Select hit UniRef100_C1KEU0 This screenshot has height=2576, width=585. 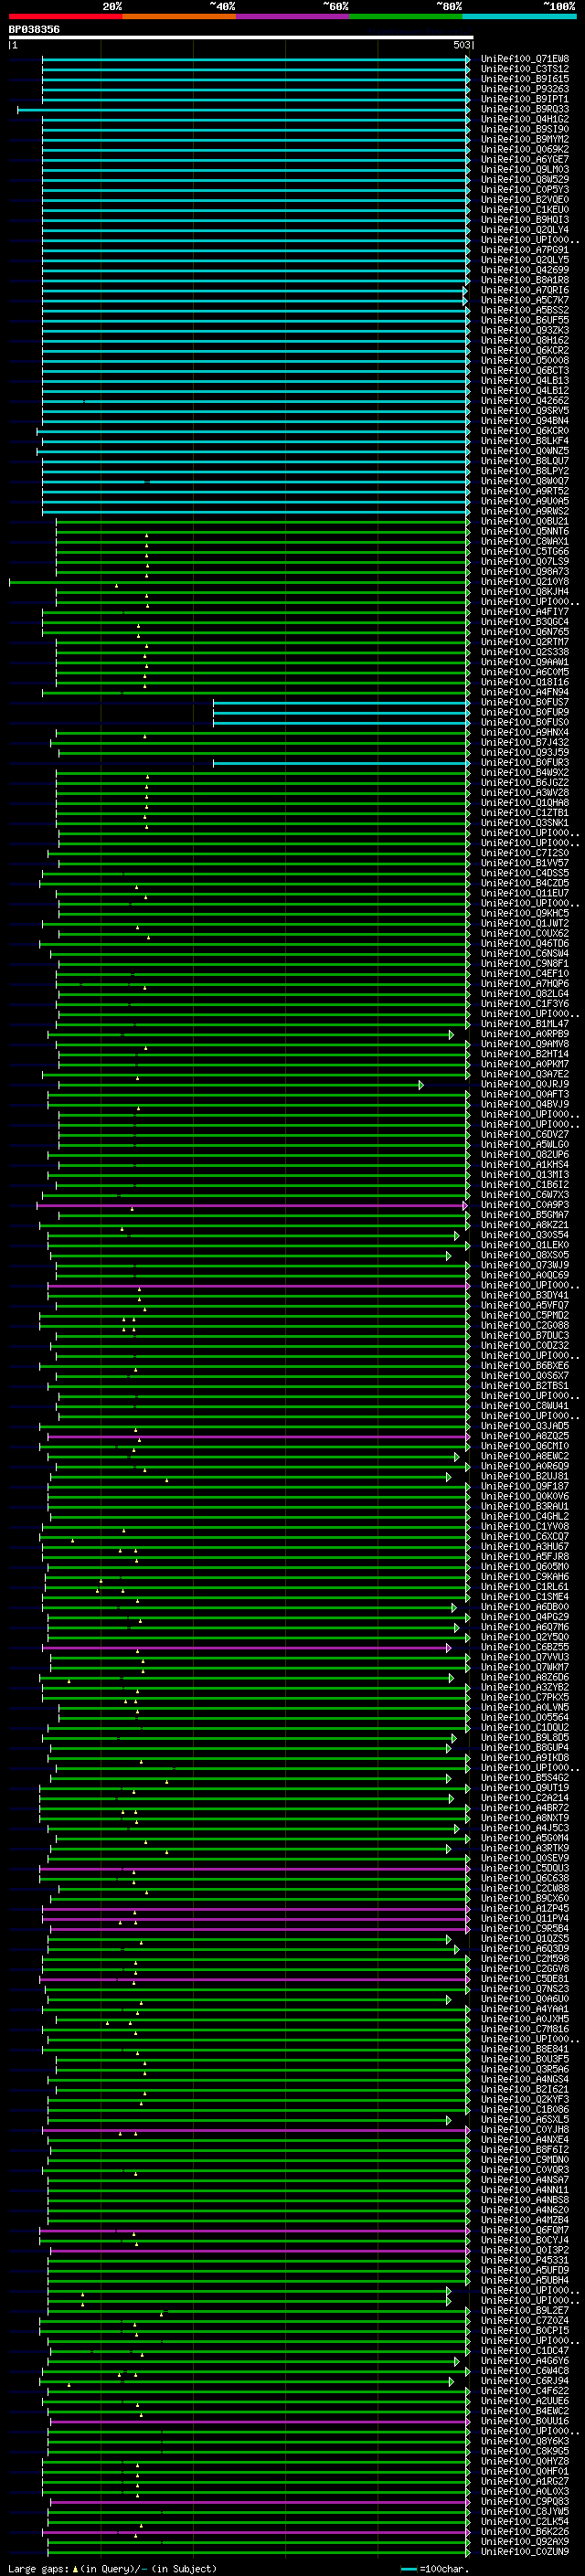pos(525,210)
